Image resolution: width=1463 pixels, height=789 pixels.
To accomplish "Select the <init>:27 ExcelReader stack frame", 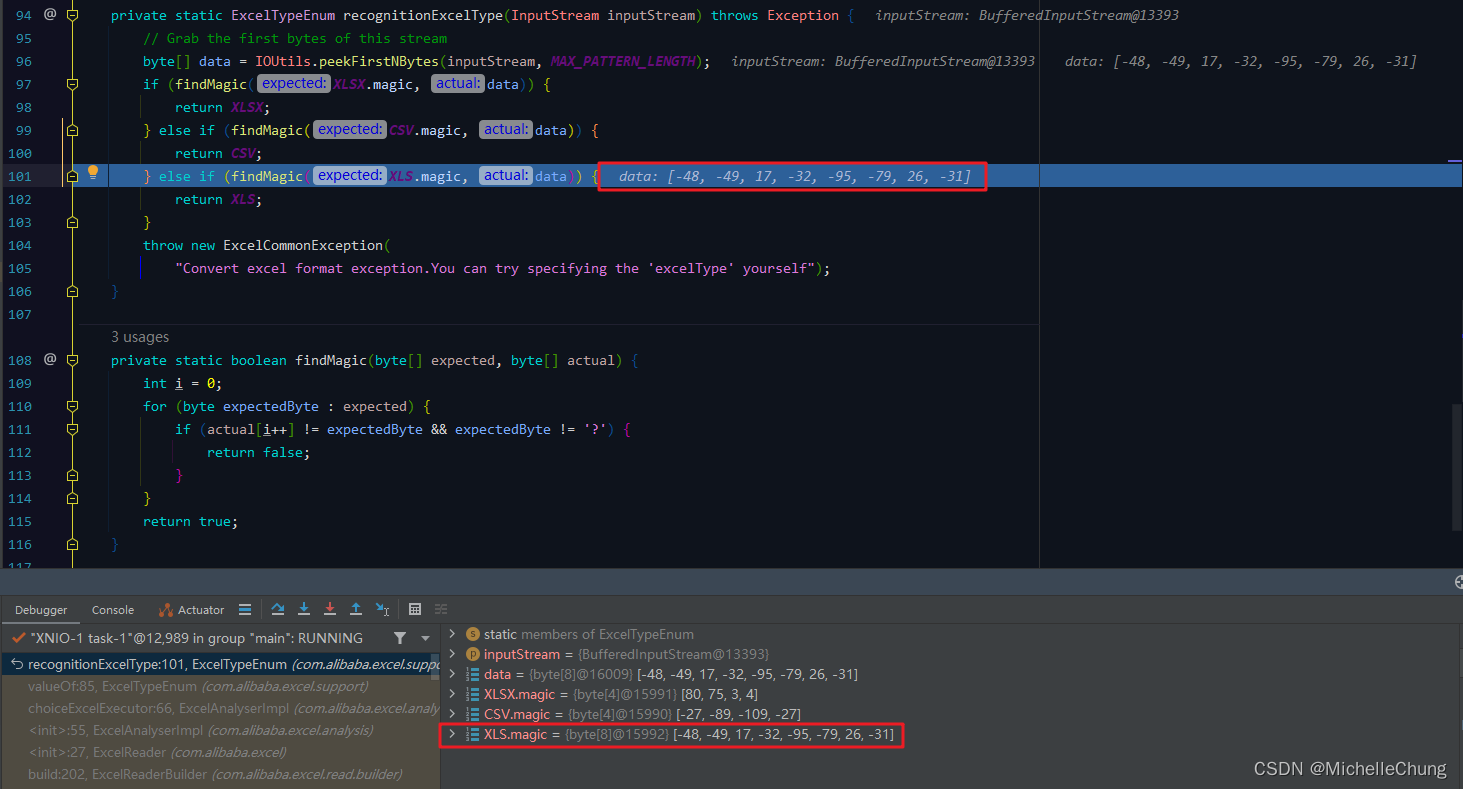I will click(220, 752).
